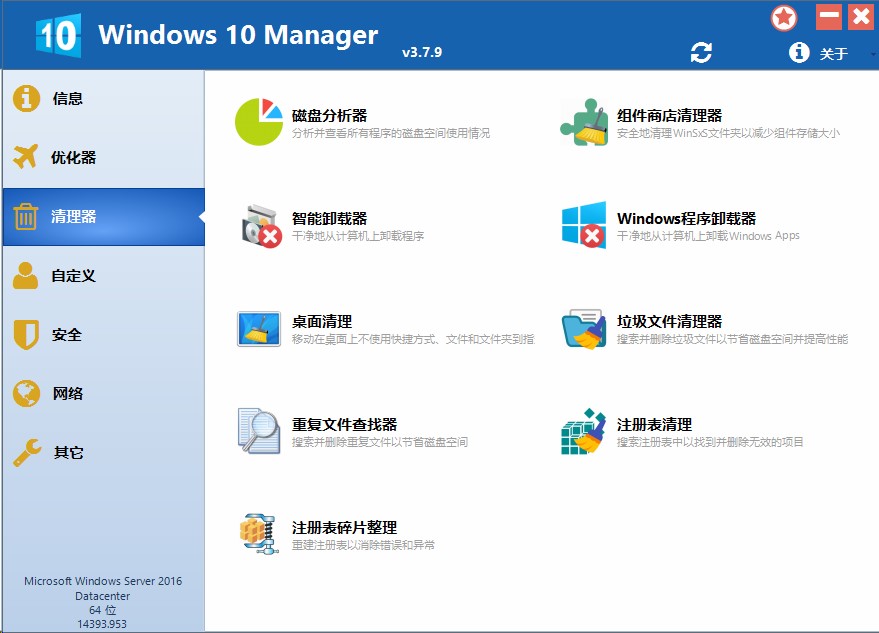This screenshot has height=633, width=879.
Task: Launch 注册表碎片整理 via its icon
Action: click(x=259, y=534)
